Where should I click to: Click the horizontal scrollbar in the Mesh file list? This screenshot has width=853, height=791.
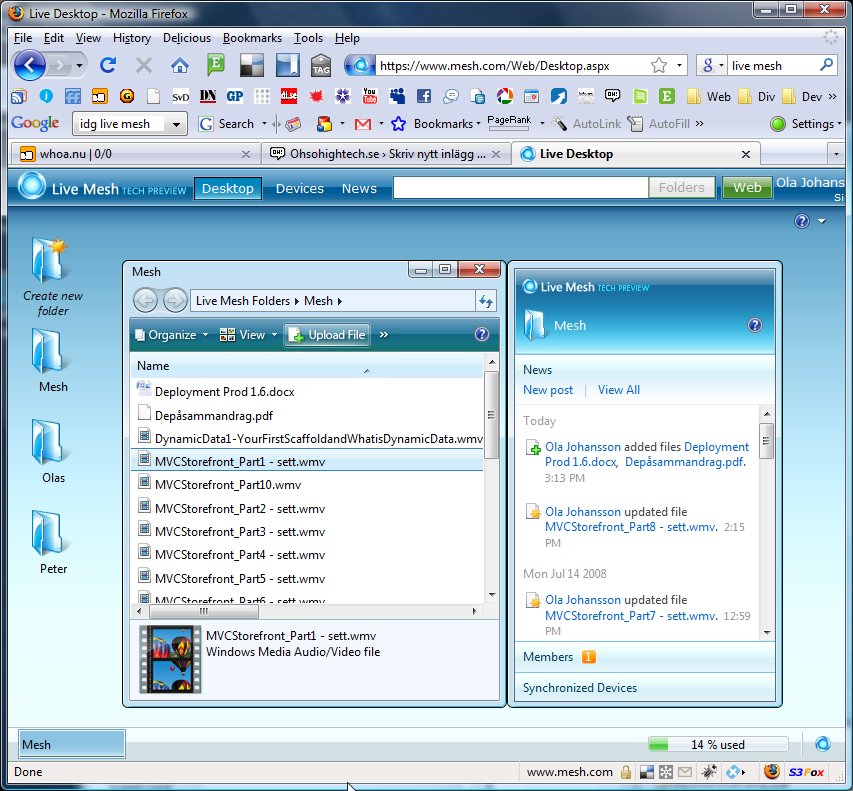click(x=203, y=611)
